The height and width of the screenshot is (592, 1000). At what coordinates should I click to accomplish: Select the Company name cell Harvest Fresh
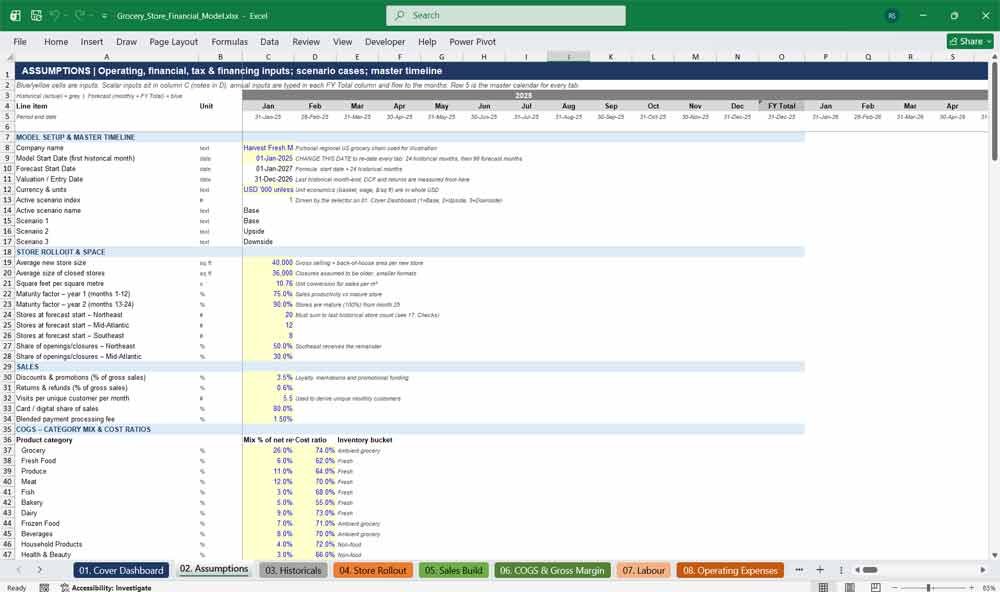coord(268,147)
